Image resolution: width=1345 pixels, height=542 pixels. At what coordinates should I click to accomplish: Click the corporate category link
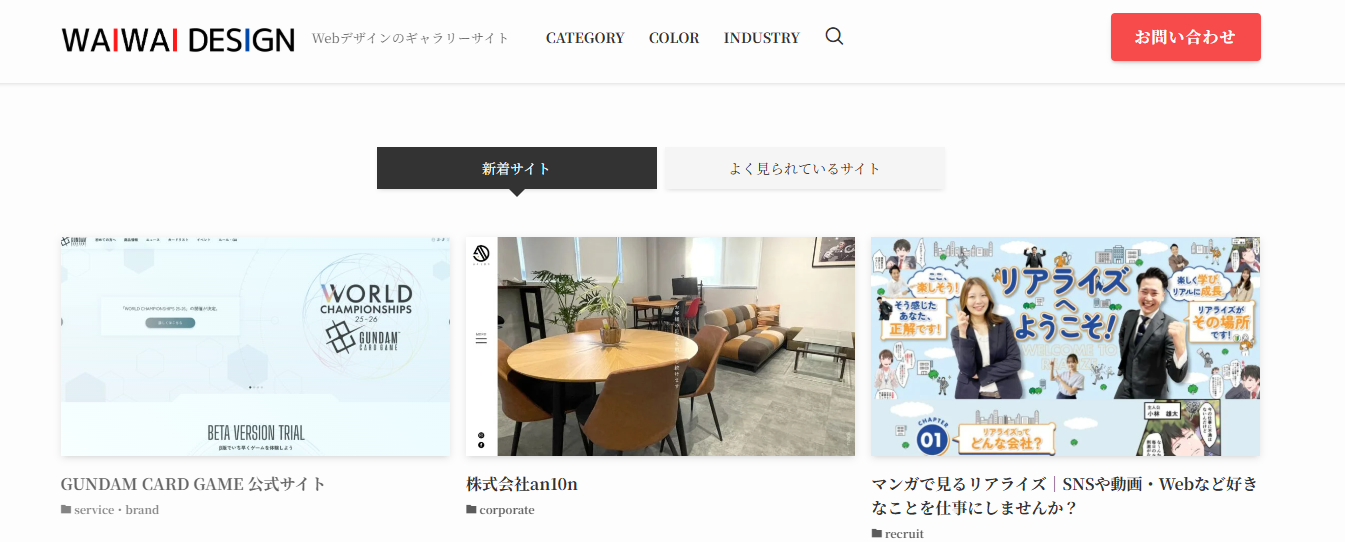tap(506, 510)
